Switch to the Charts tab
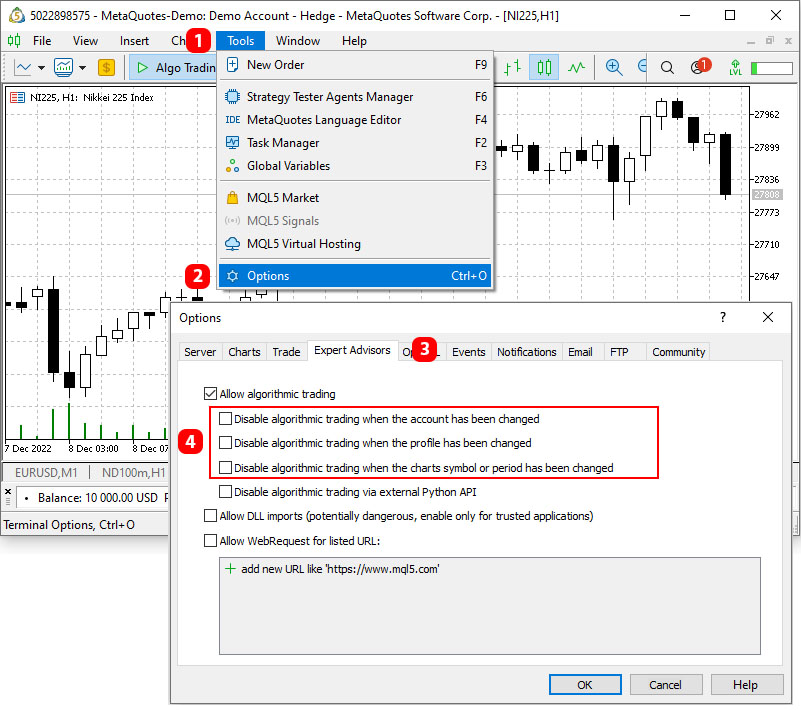The width and height of the screenshot is (801, 710). 244,352
